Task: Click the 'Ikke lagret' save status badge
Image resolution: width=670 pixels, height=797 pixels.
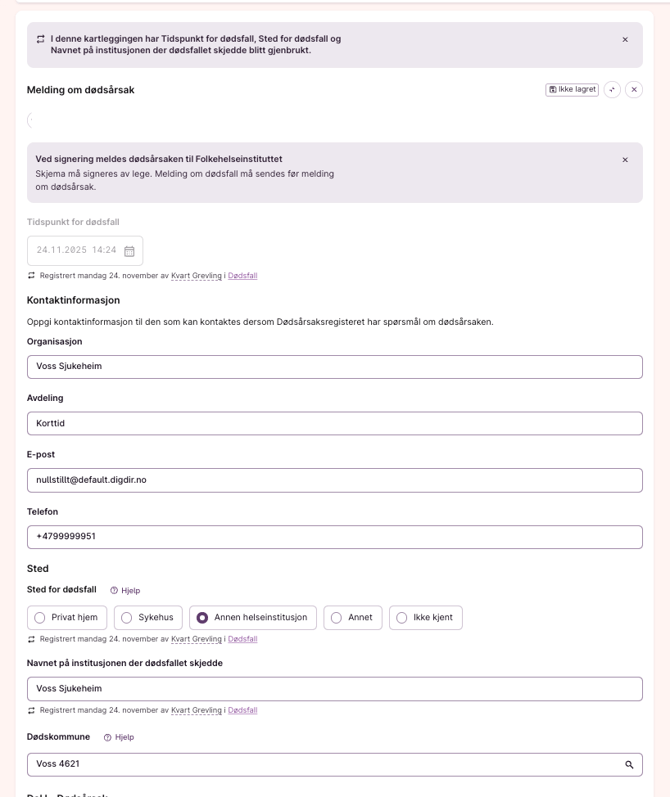Action: 572,90
